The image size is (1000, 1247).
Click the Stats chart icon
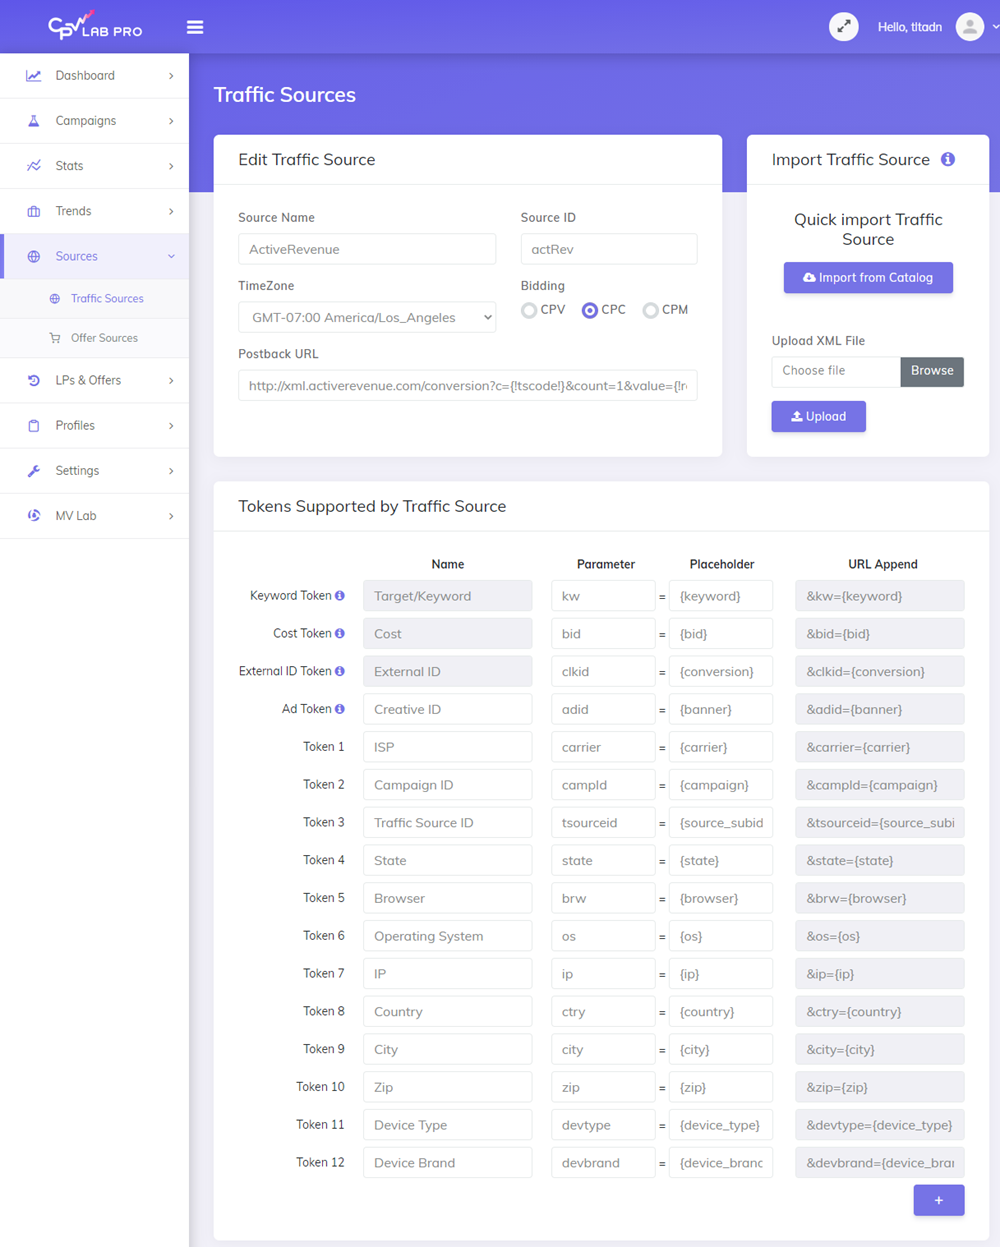pyautogui.click(x=33, y=165)
